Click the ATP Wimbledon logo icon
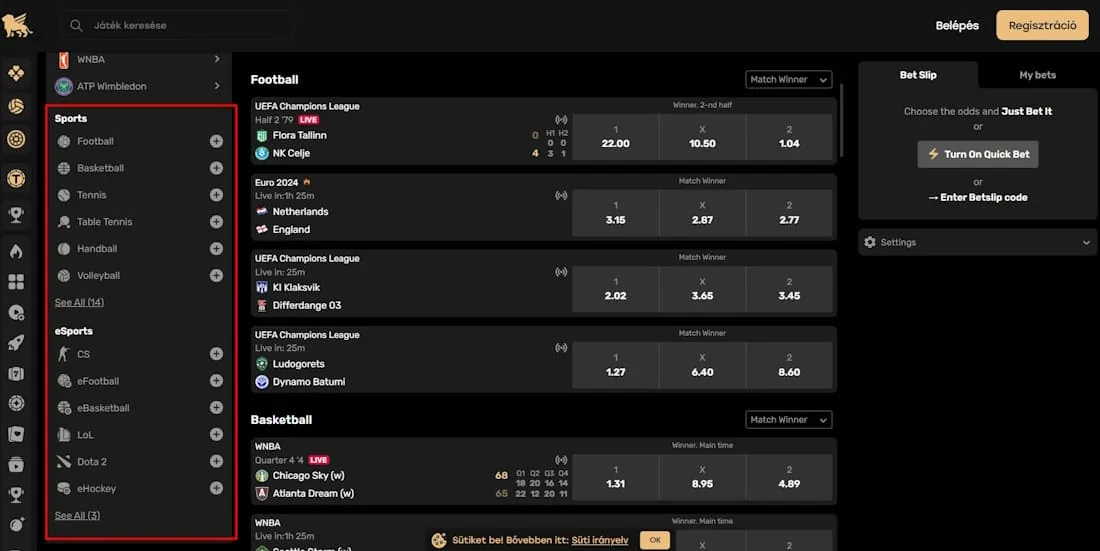This screenshot has width=1100, height=551. [64, 86]
